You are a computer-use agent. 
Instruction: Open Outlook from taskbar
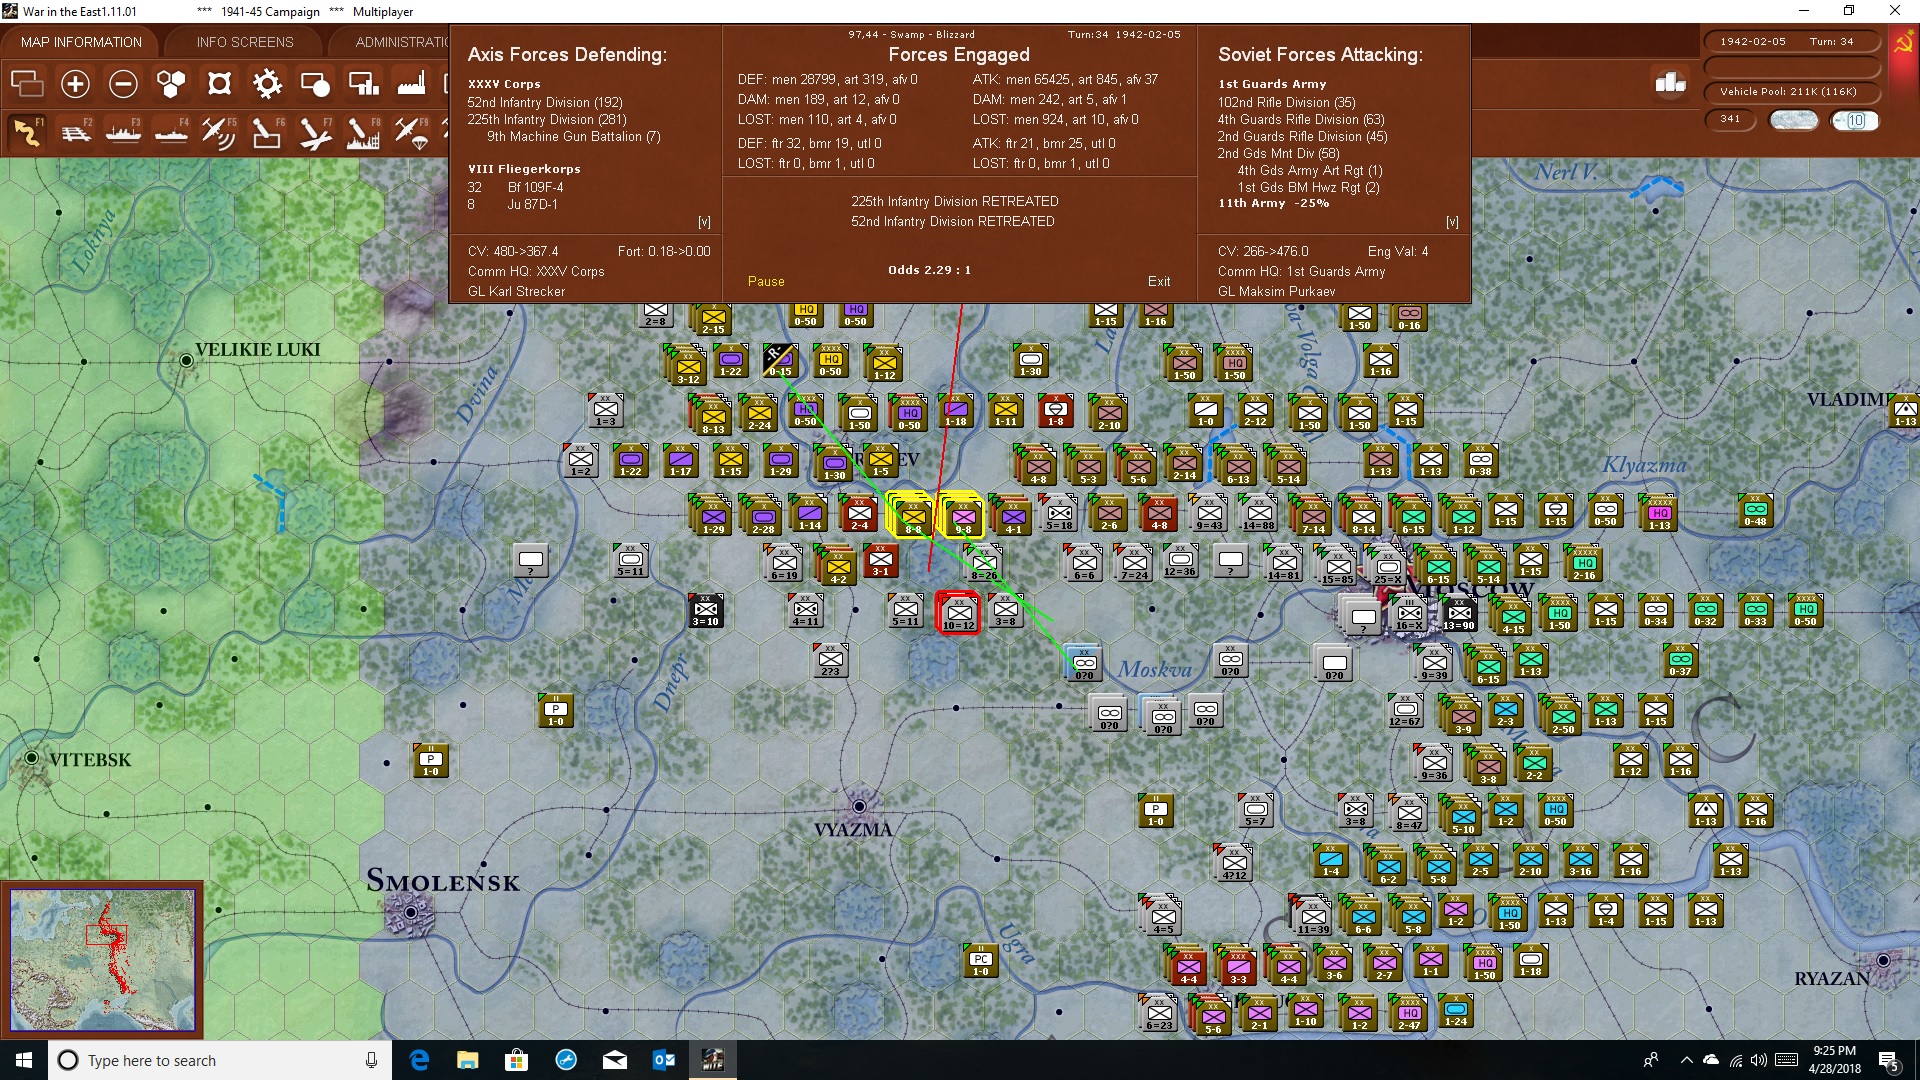tap(664, 1060)
